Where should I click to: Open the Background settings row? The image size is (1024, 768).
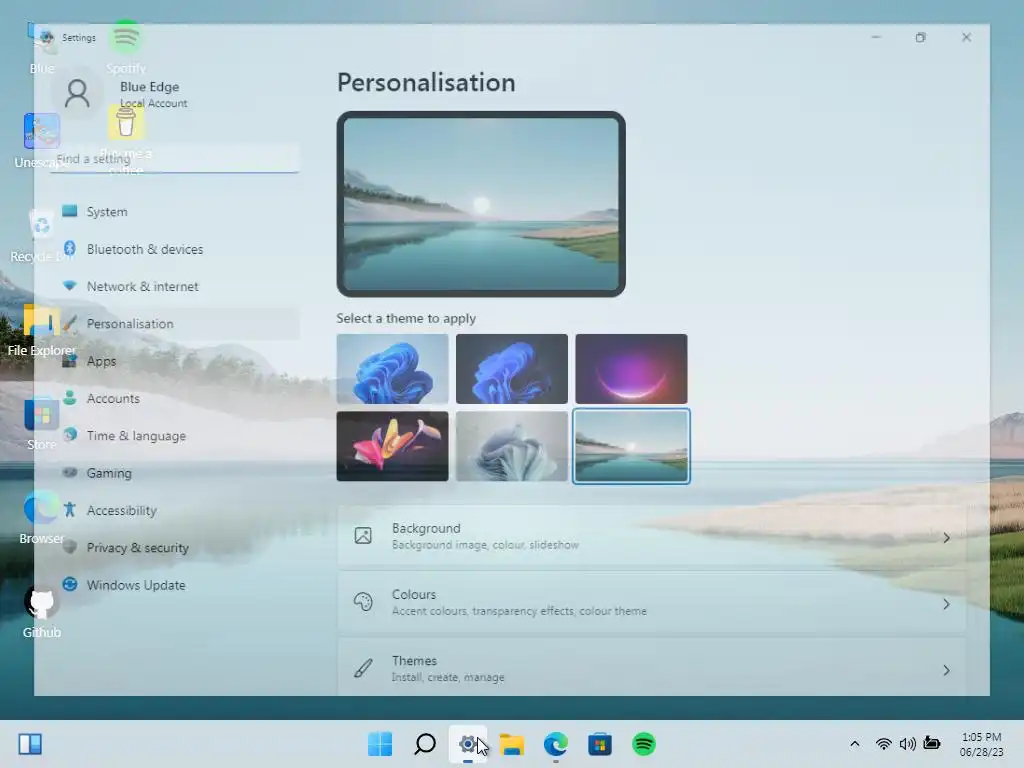[652, 536]
